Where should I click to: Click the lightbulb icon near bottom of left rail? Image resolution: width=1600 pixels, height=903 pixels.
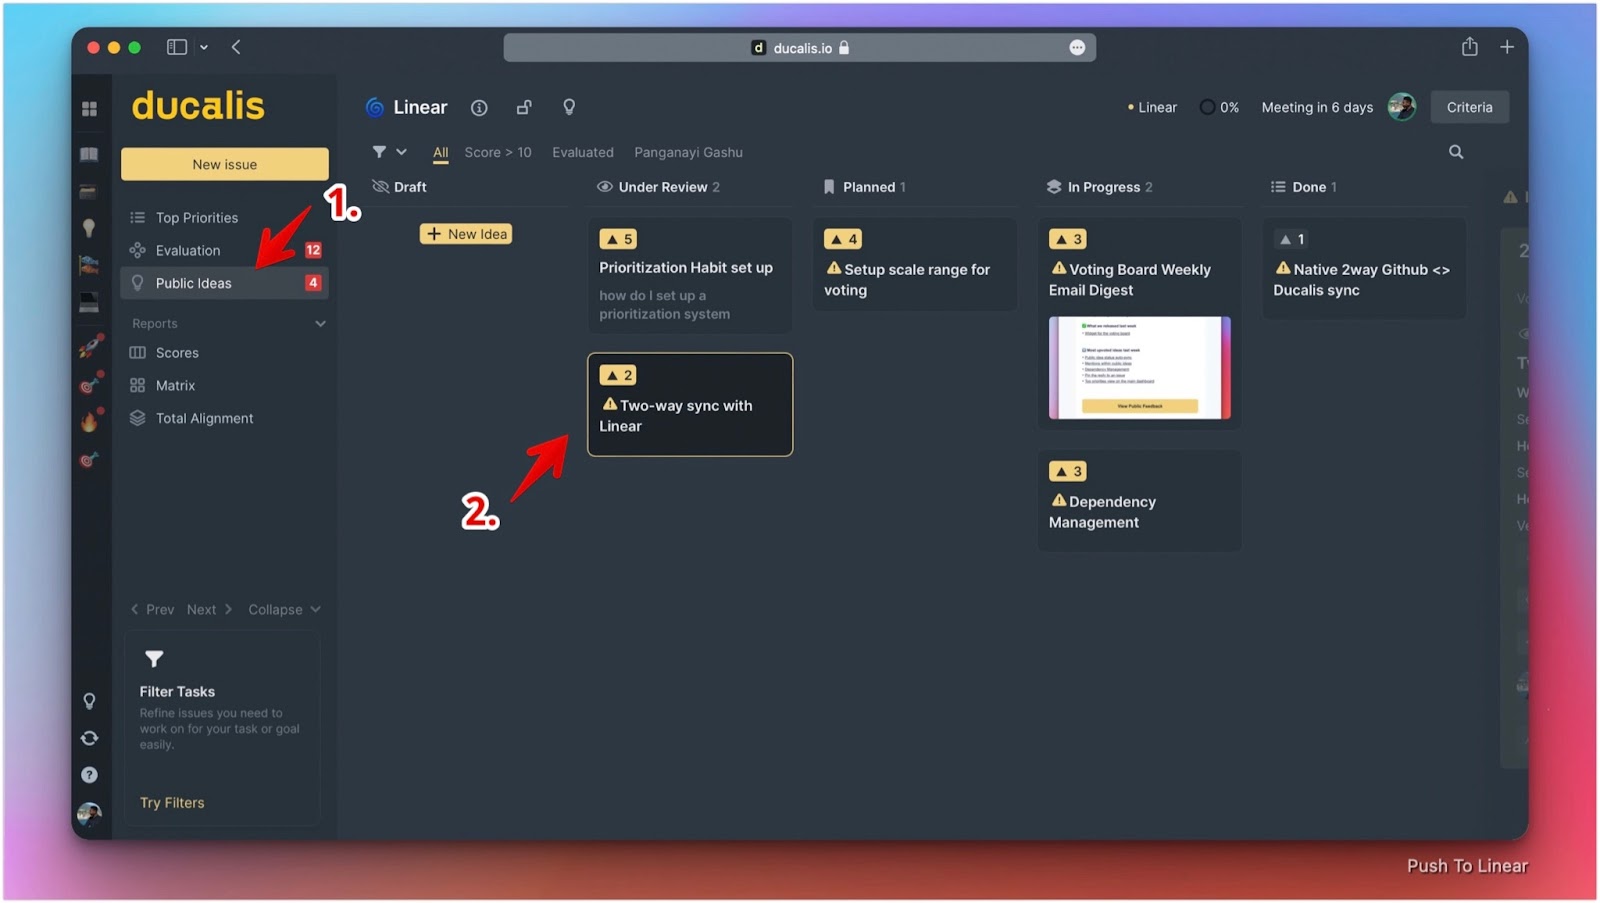point(89,701)
